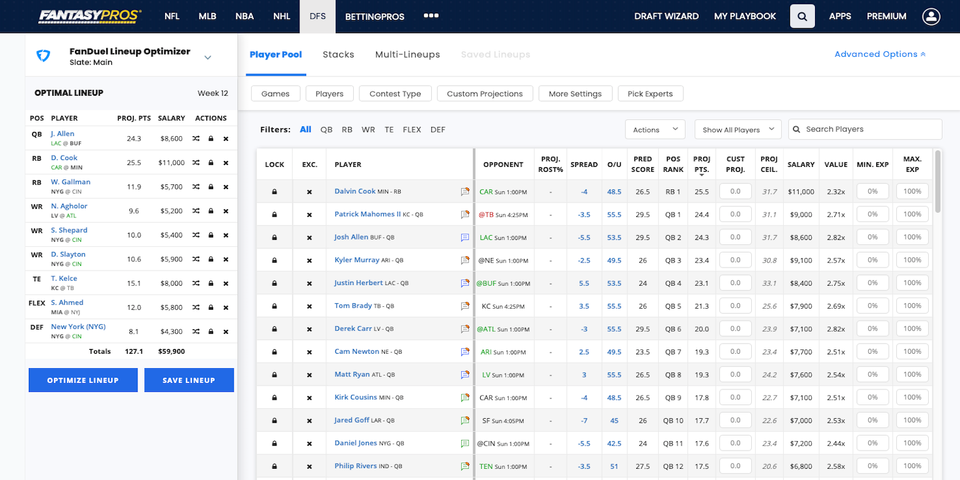Open My Playbook link
Viewport: 960px width, 480px height.
(x=744, y=17)
